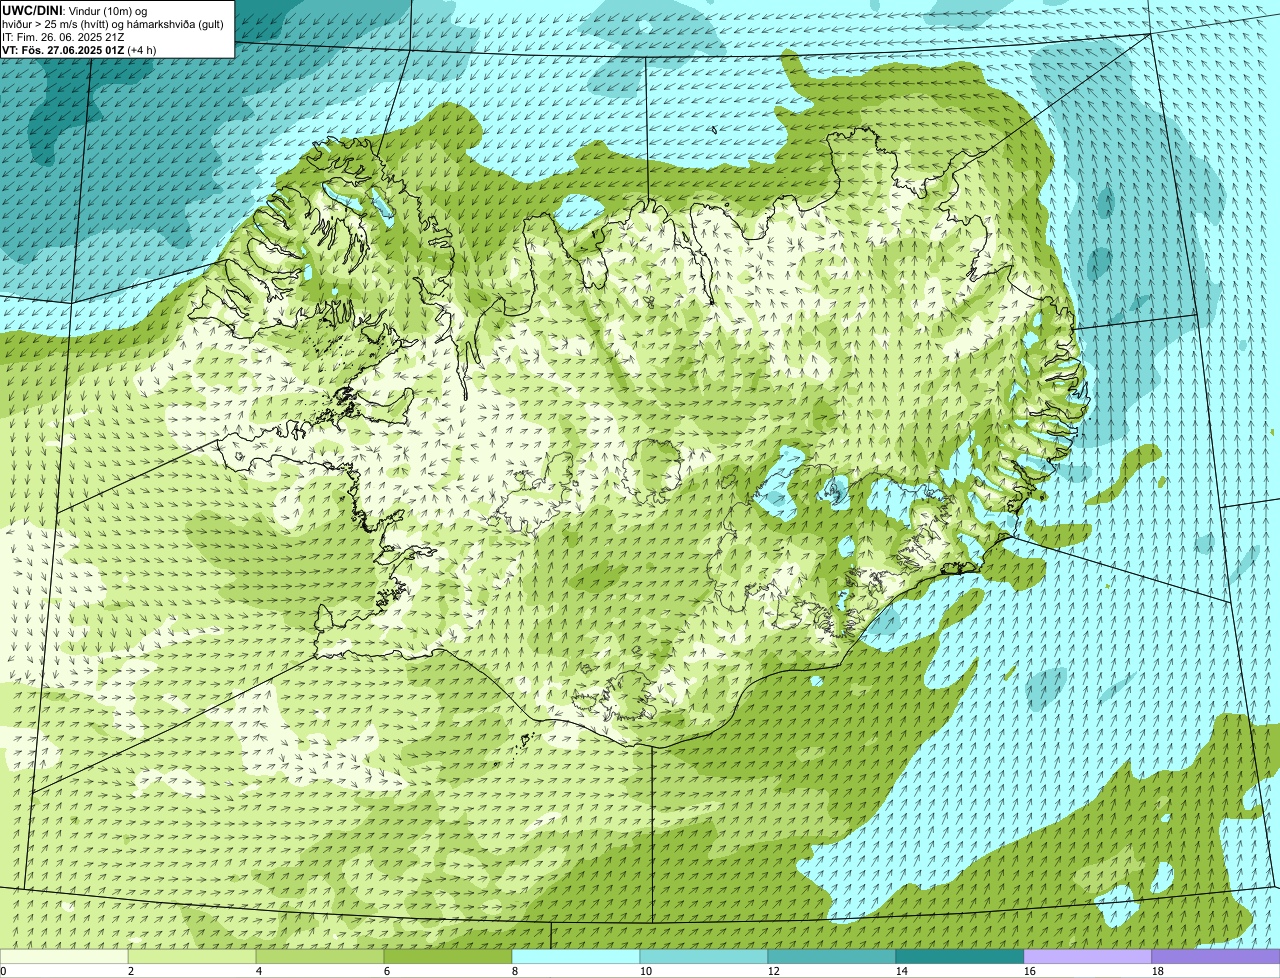Click the legend scale label "10"
The width and height of the screenshot is (1280, 978).
(646, 971)
